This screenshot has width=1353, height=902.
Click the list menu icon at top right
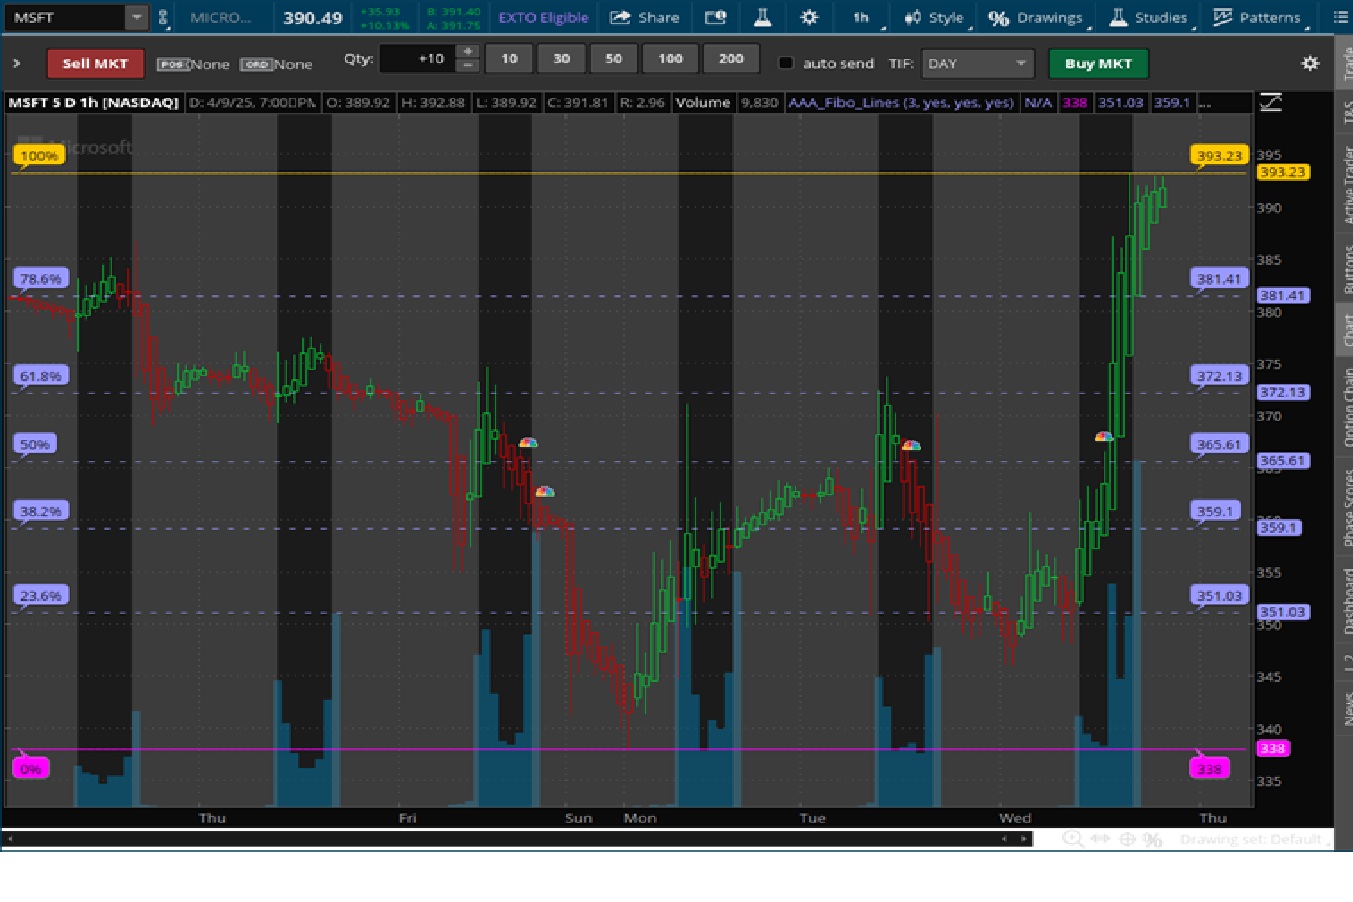pos(1341,17)
